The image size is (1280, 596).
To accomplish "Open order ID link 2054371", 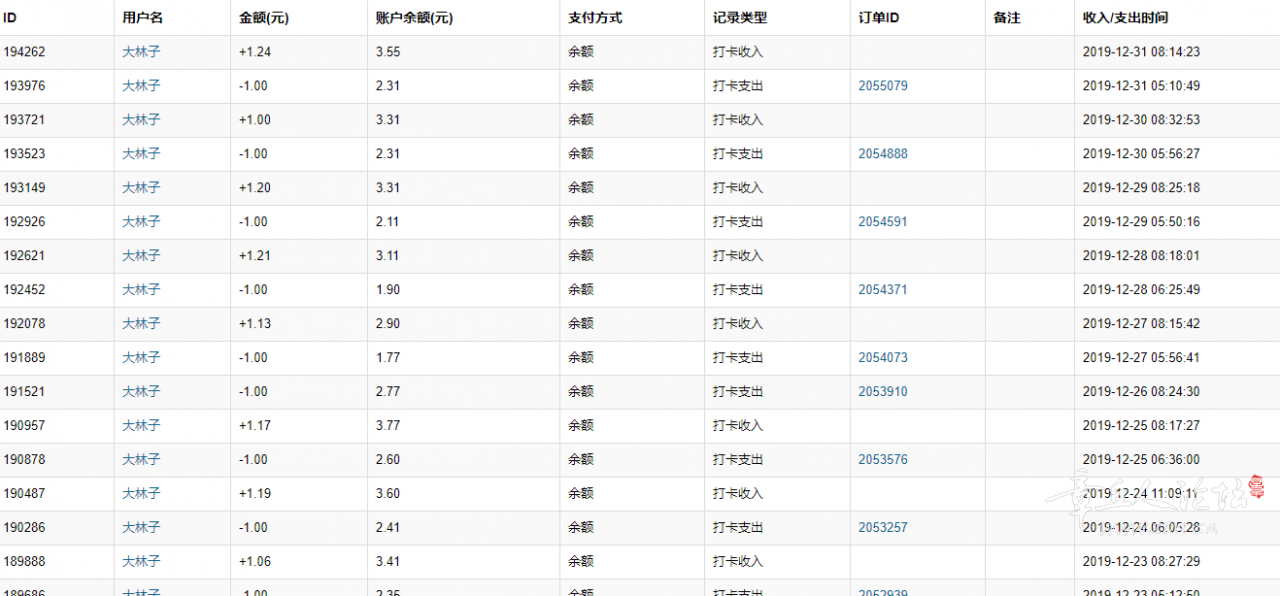I will coord(883,290).
